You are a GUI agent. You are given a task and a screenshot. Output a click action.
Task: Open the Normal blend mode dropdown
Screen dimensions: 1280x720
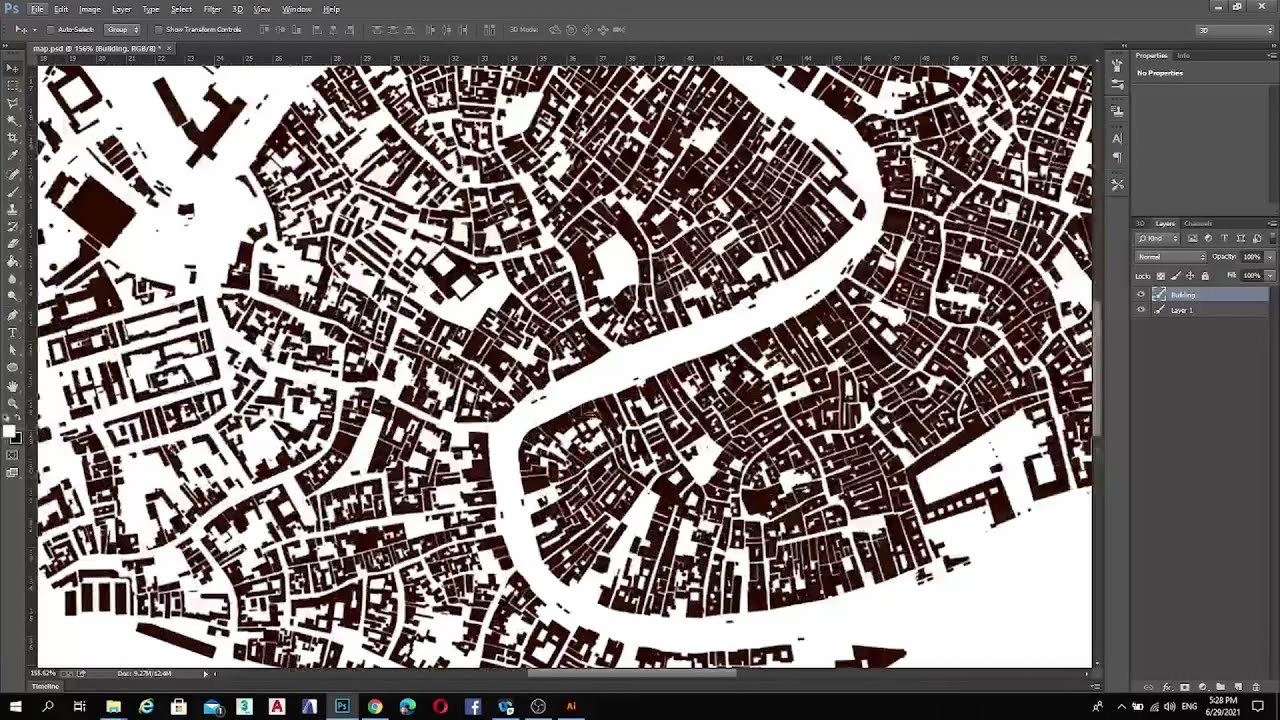tap(1171, 257)
